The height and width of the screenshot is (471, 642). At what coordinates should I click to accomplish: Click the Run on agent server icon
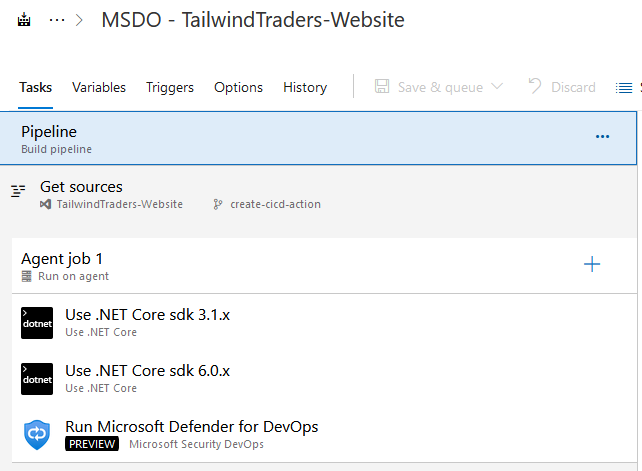click(27, 276)
